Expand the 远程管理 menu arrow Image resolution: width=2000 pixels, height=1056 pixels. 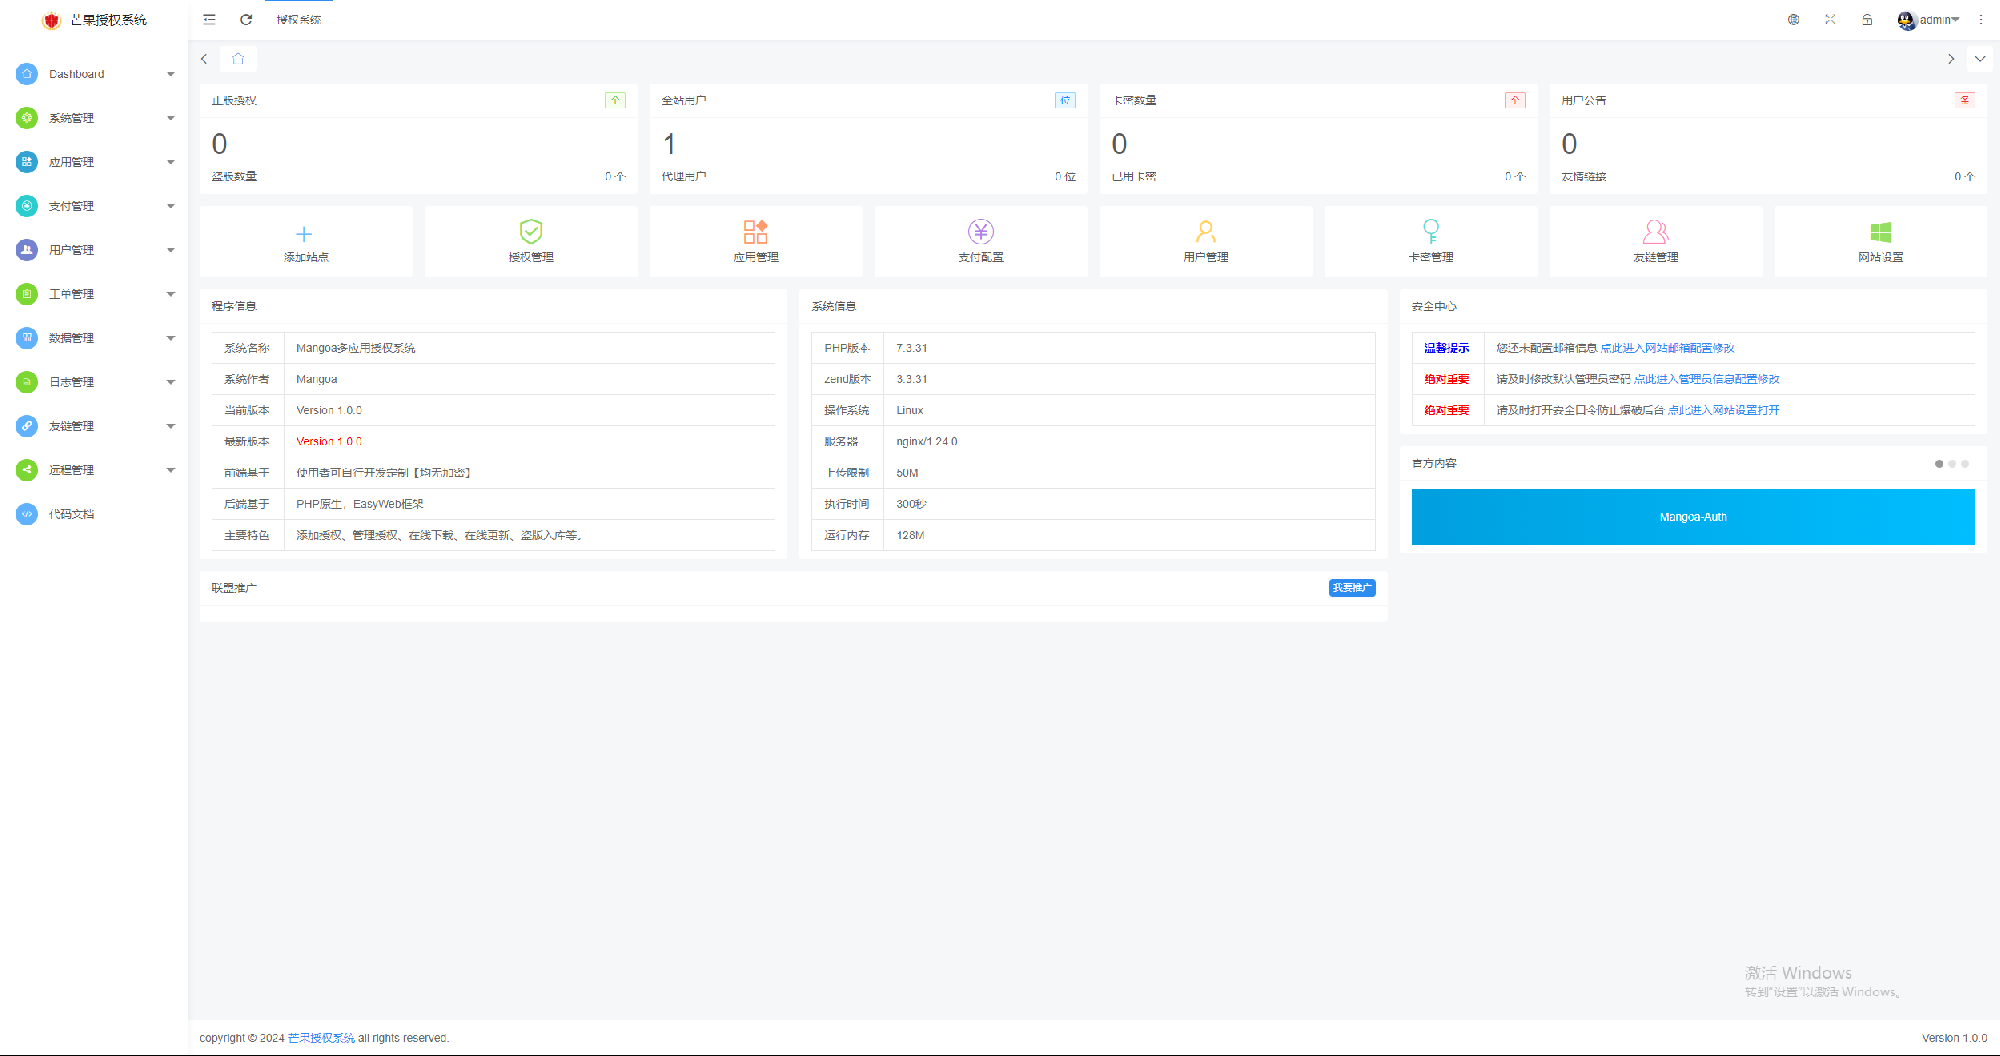tap(171, 470)
